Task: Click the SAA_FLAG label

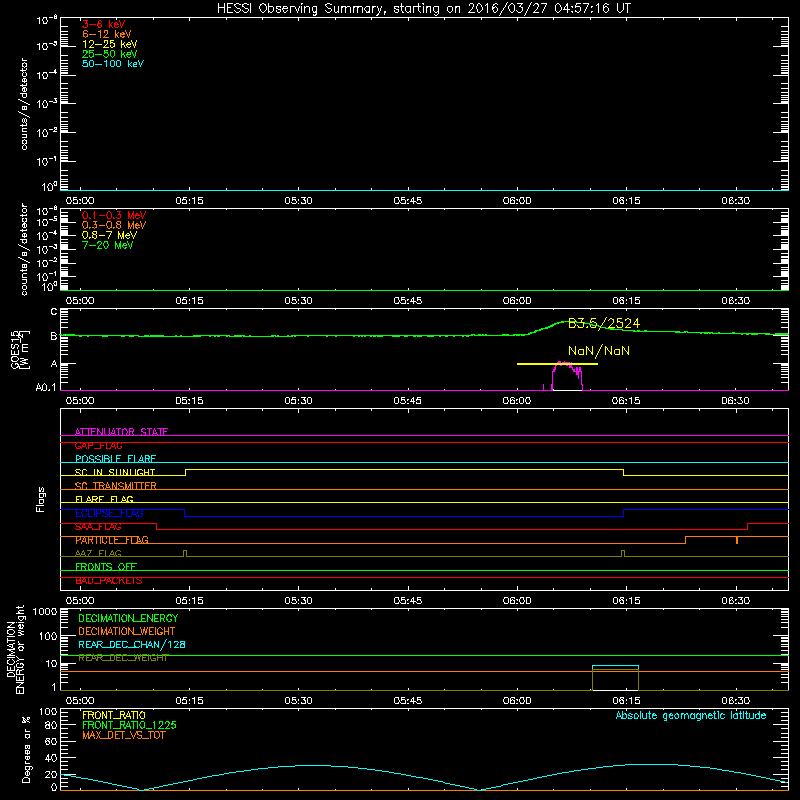Action: coord(98,527)
